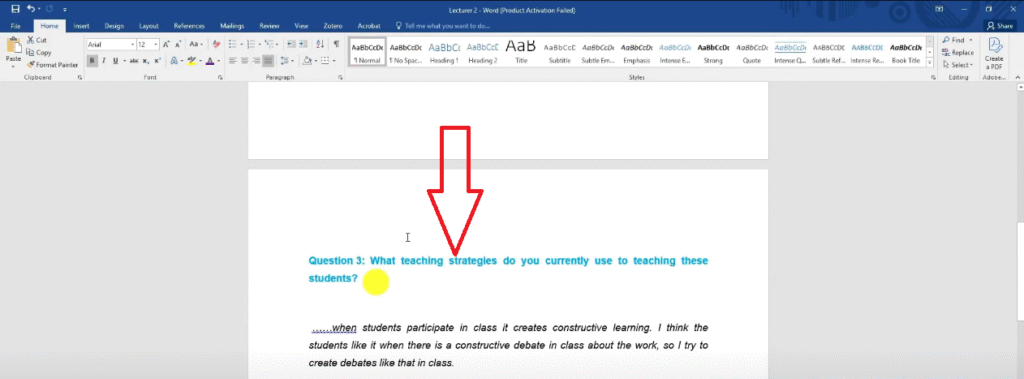Open the Select dropdown in Editing group

(x=957, y=65)
